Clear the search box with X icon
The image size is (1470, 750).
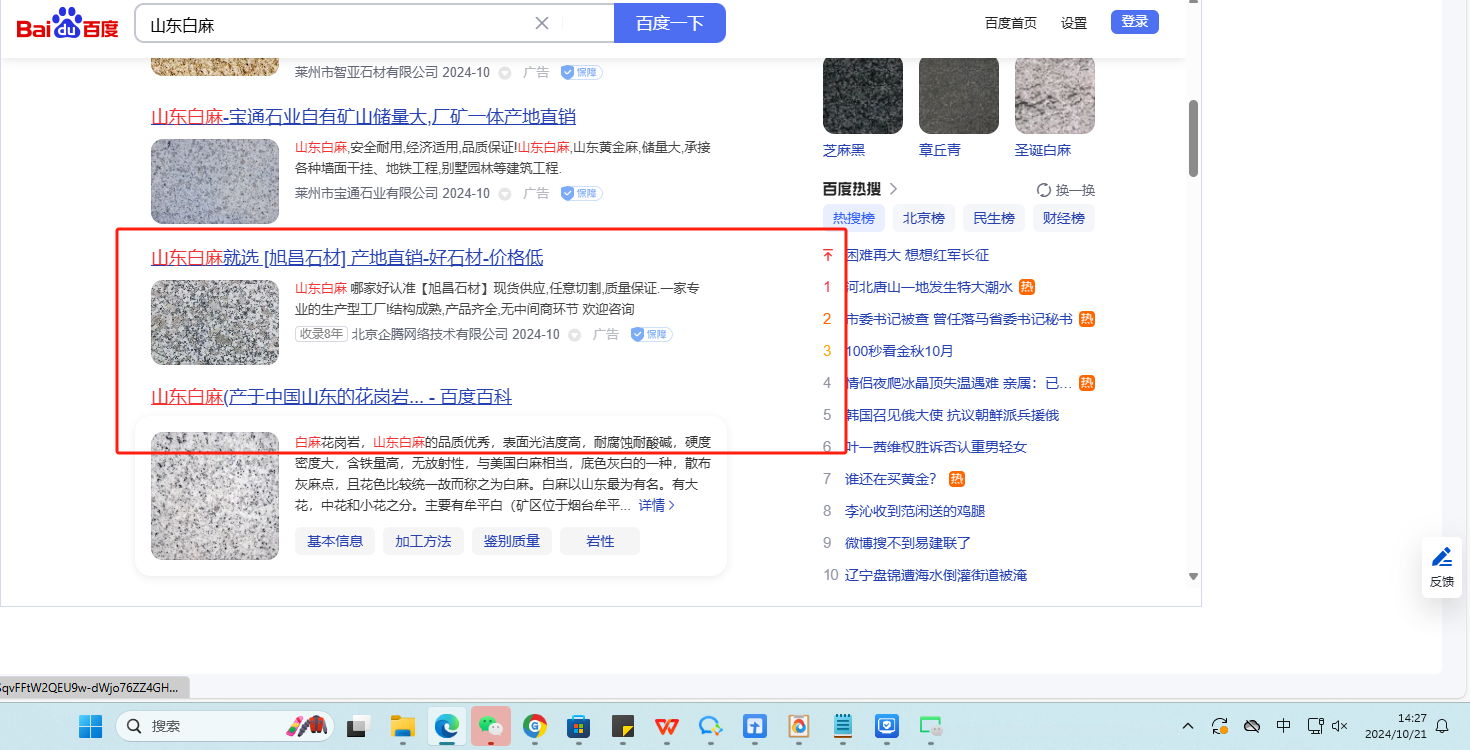(542, 23)
